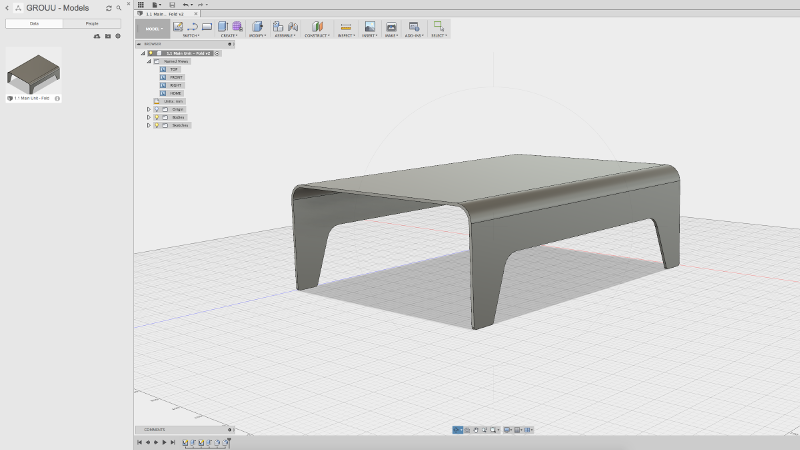Open the File menu icon
Viewport: 800px width, 450px height.
[156, 5]
